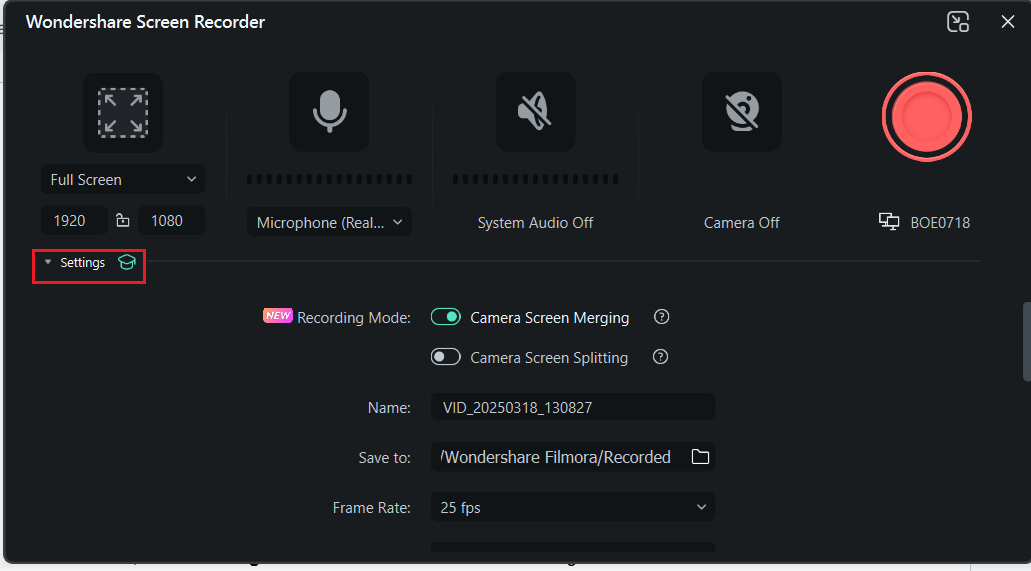Enable the Camera Screen Splitting toggle
The height and width of the screenshot is (571, 1031).
coord(446,357)
